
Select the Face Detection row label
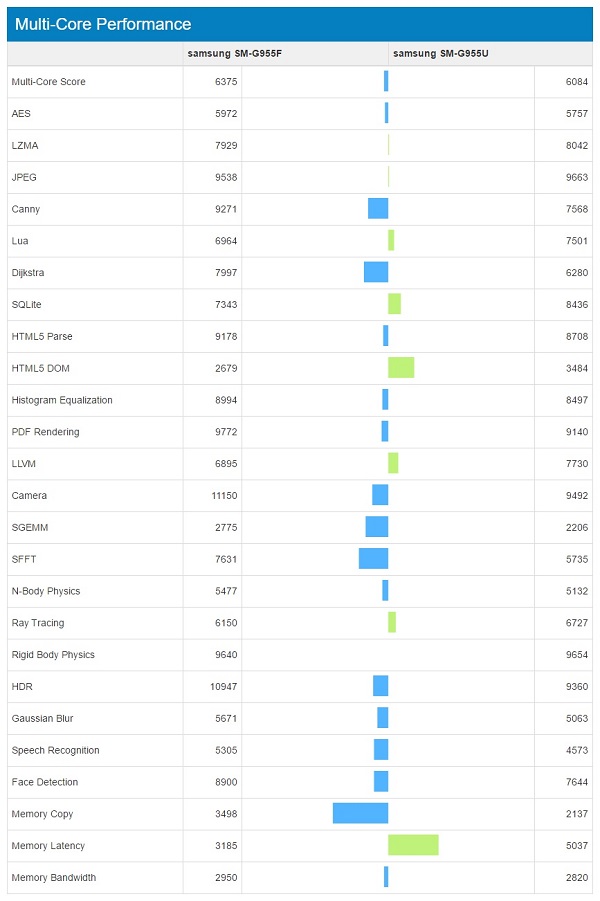(45, 782)
